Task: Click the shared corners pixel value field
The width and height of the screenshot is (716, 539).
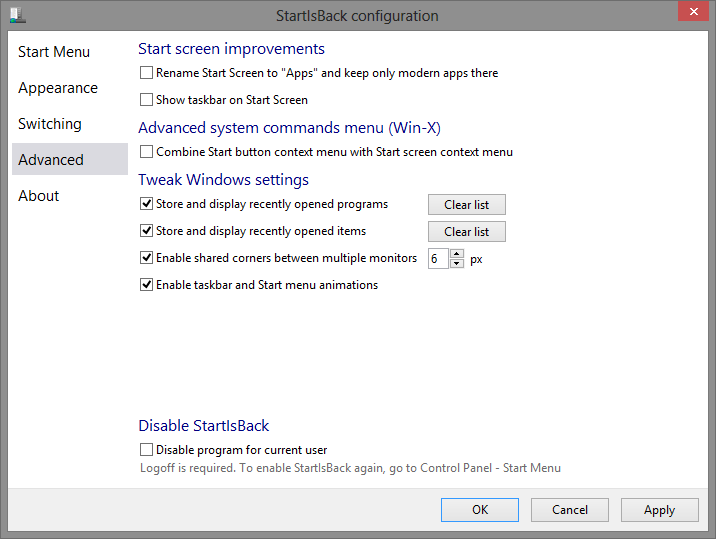Action: pyautogui.click(x=438, y=259)
